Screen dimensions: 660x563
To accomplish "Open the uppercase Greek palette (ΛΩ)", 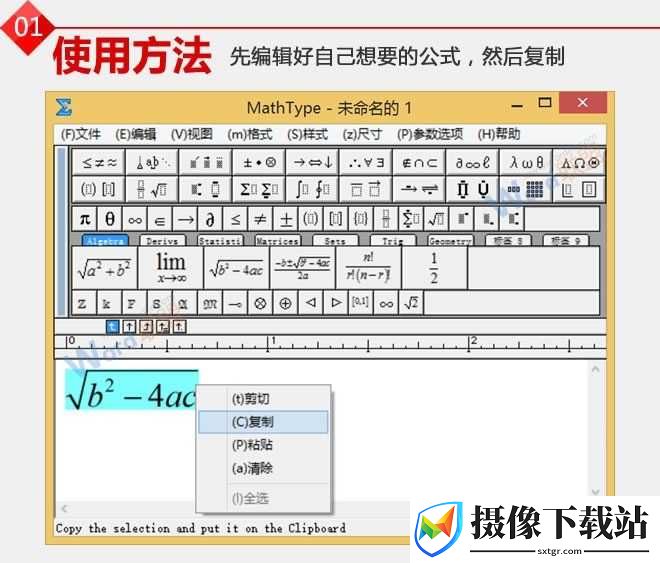I will [x=580, y=162].
